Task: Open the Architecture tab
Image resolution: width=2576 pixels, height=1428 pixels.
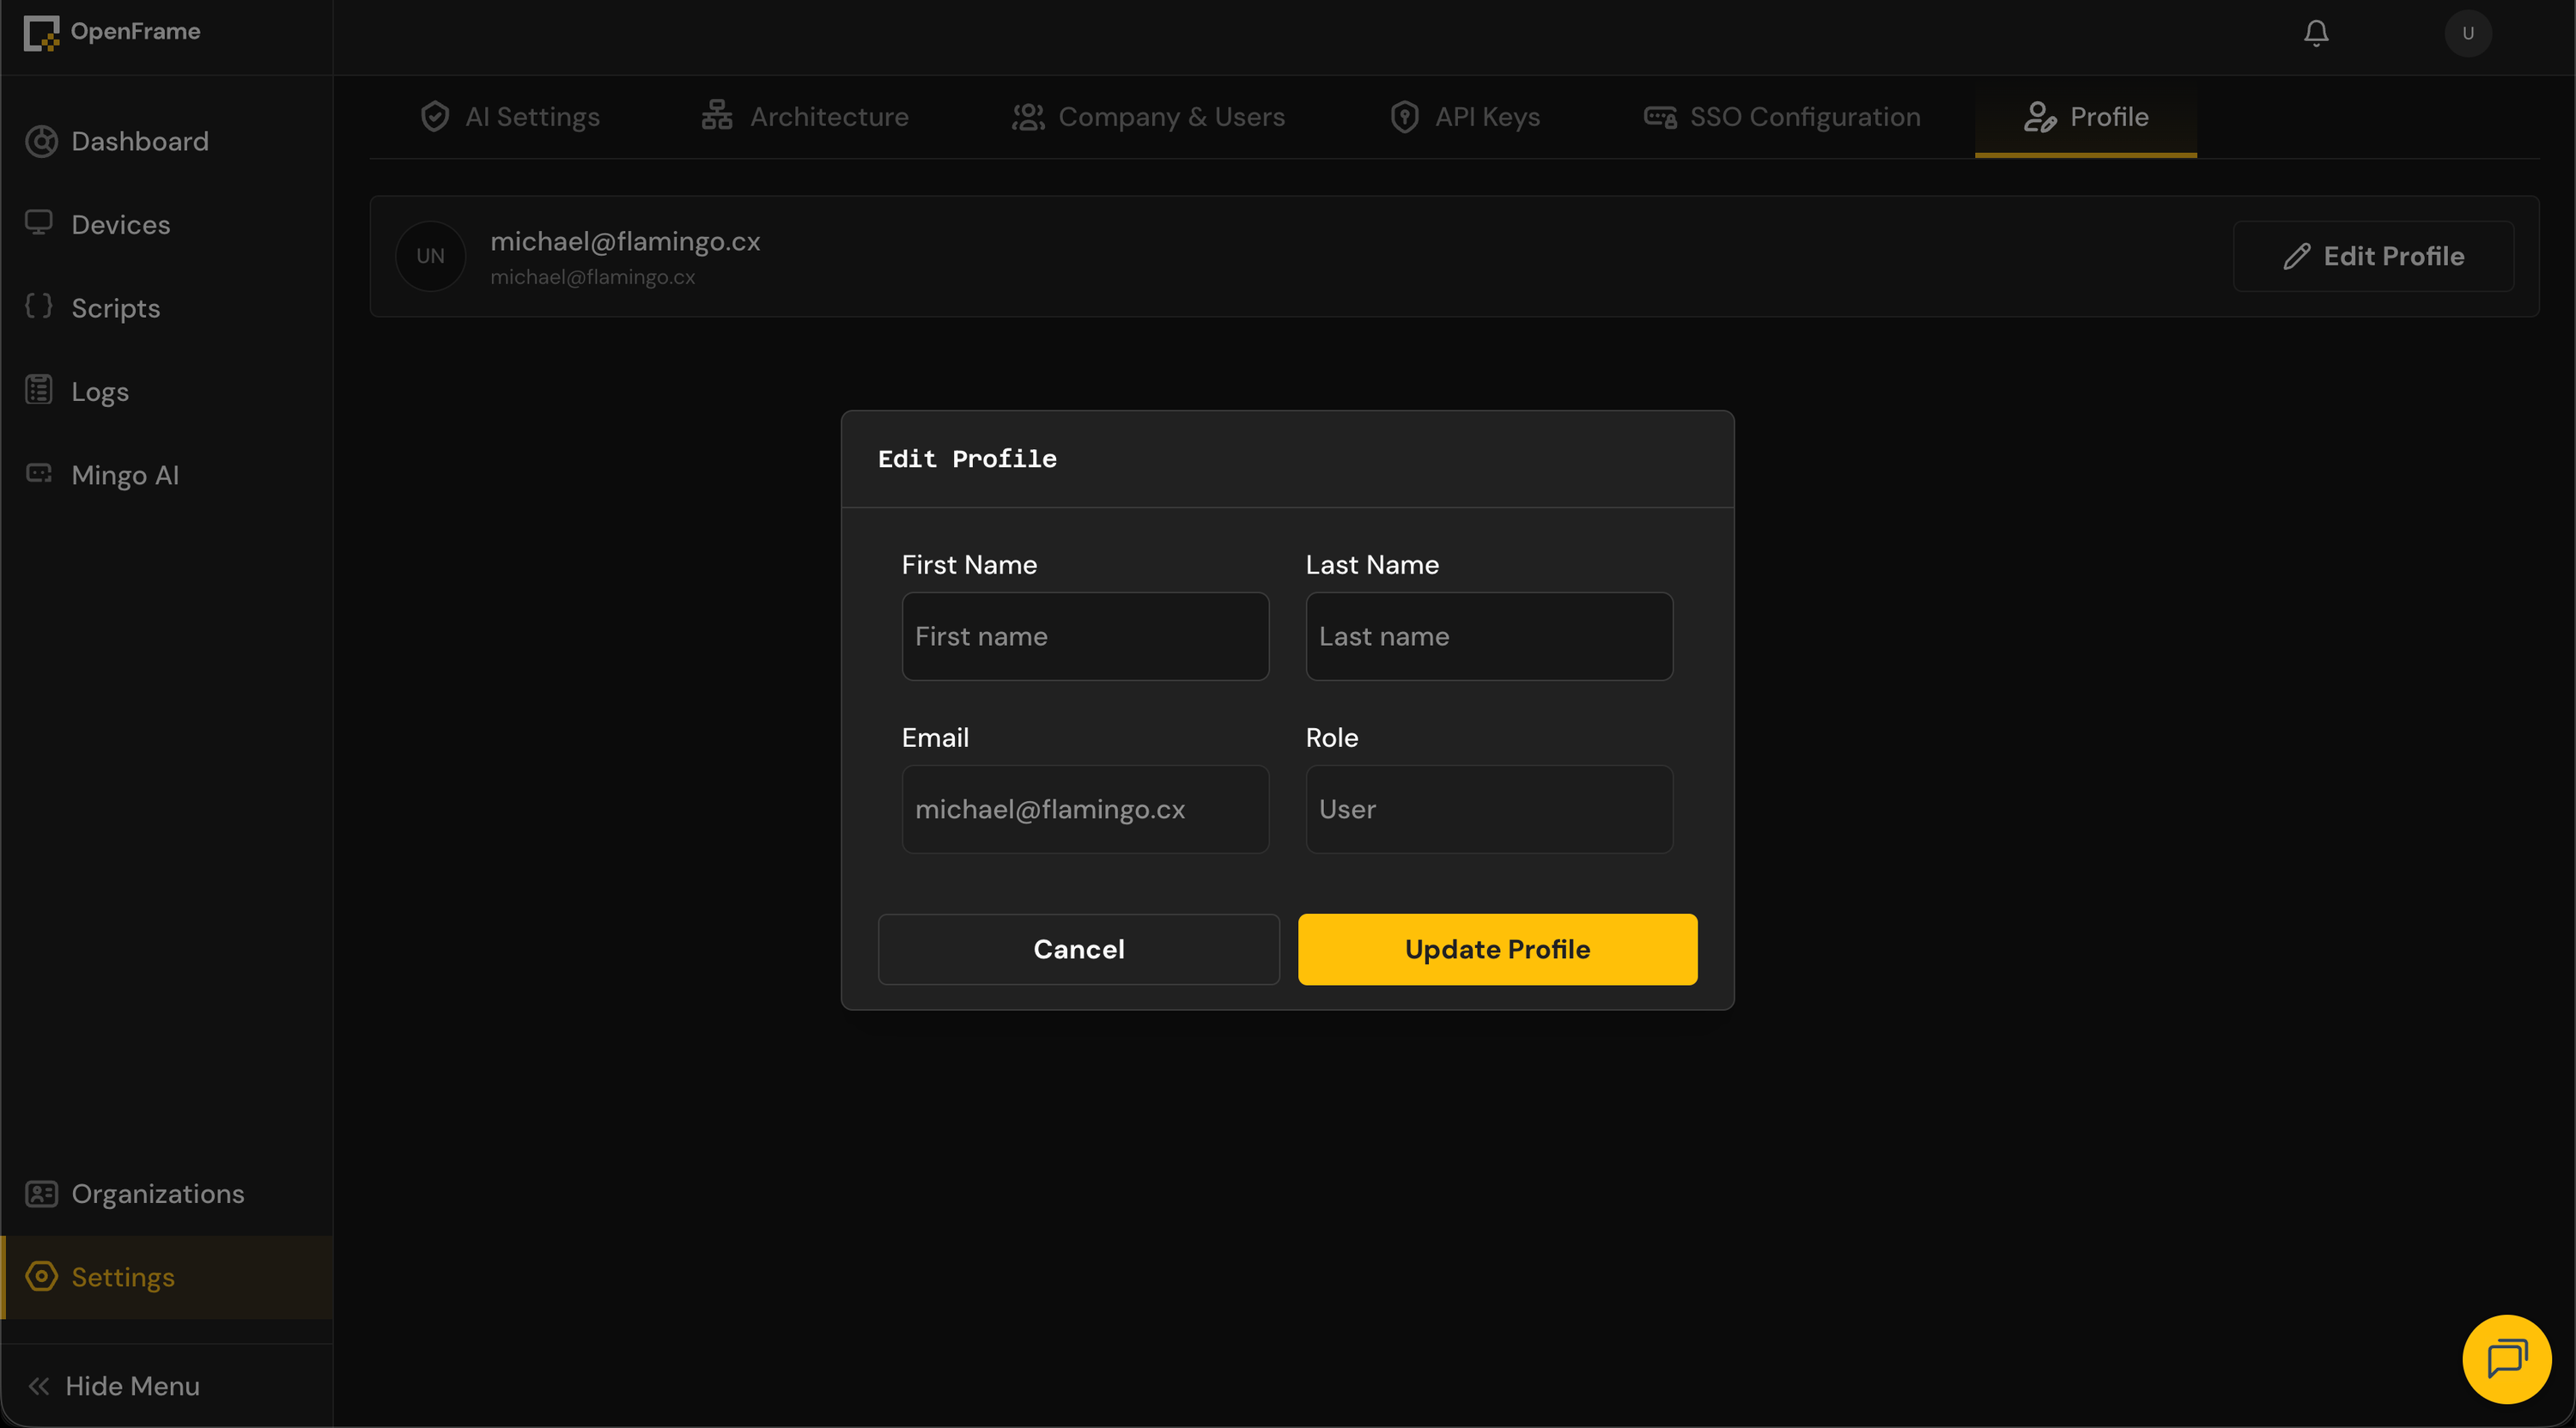Action: pos(805,117)
